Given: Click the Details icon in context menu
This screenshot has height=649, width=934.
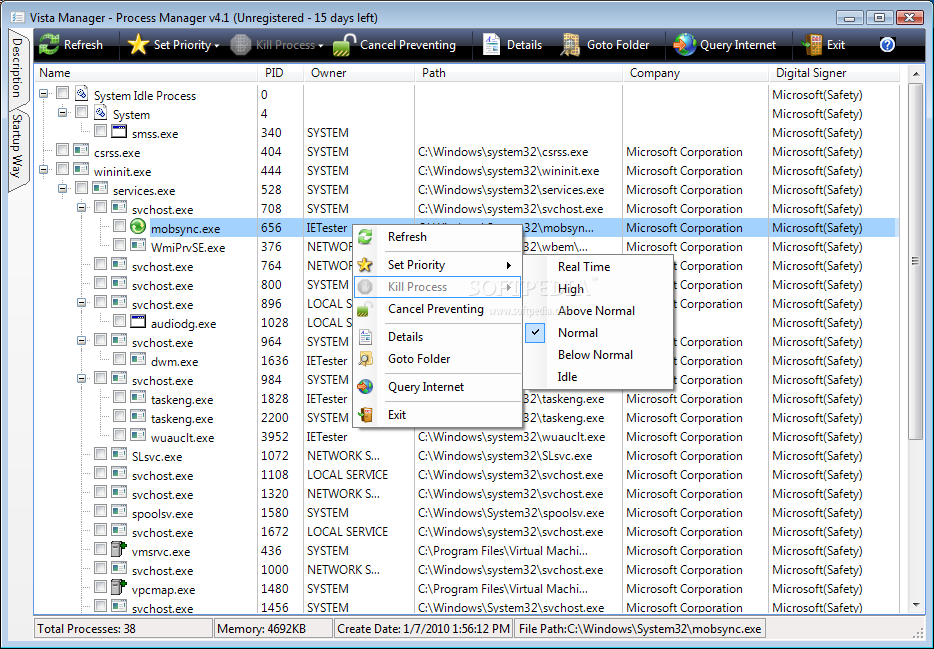Looking at the screenshot, I should click(365, 337).
